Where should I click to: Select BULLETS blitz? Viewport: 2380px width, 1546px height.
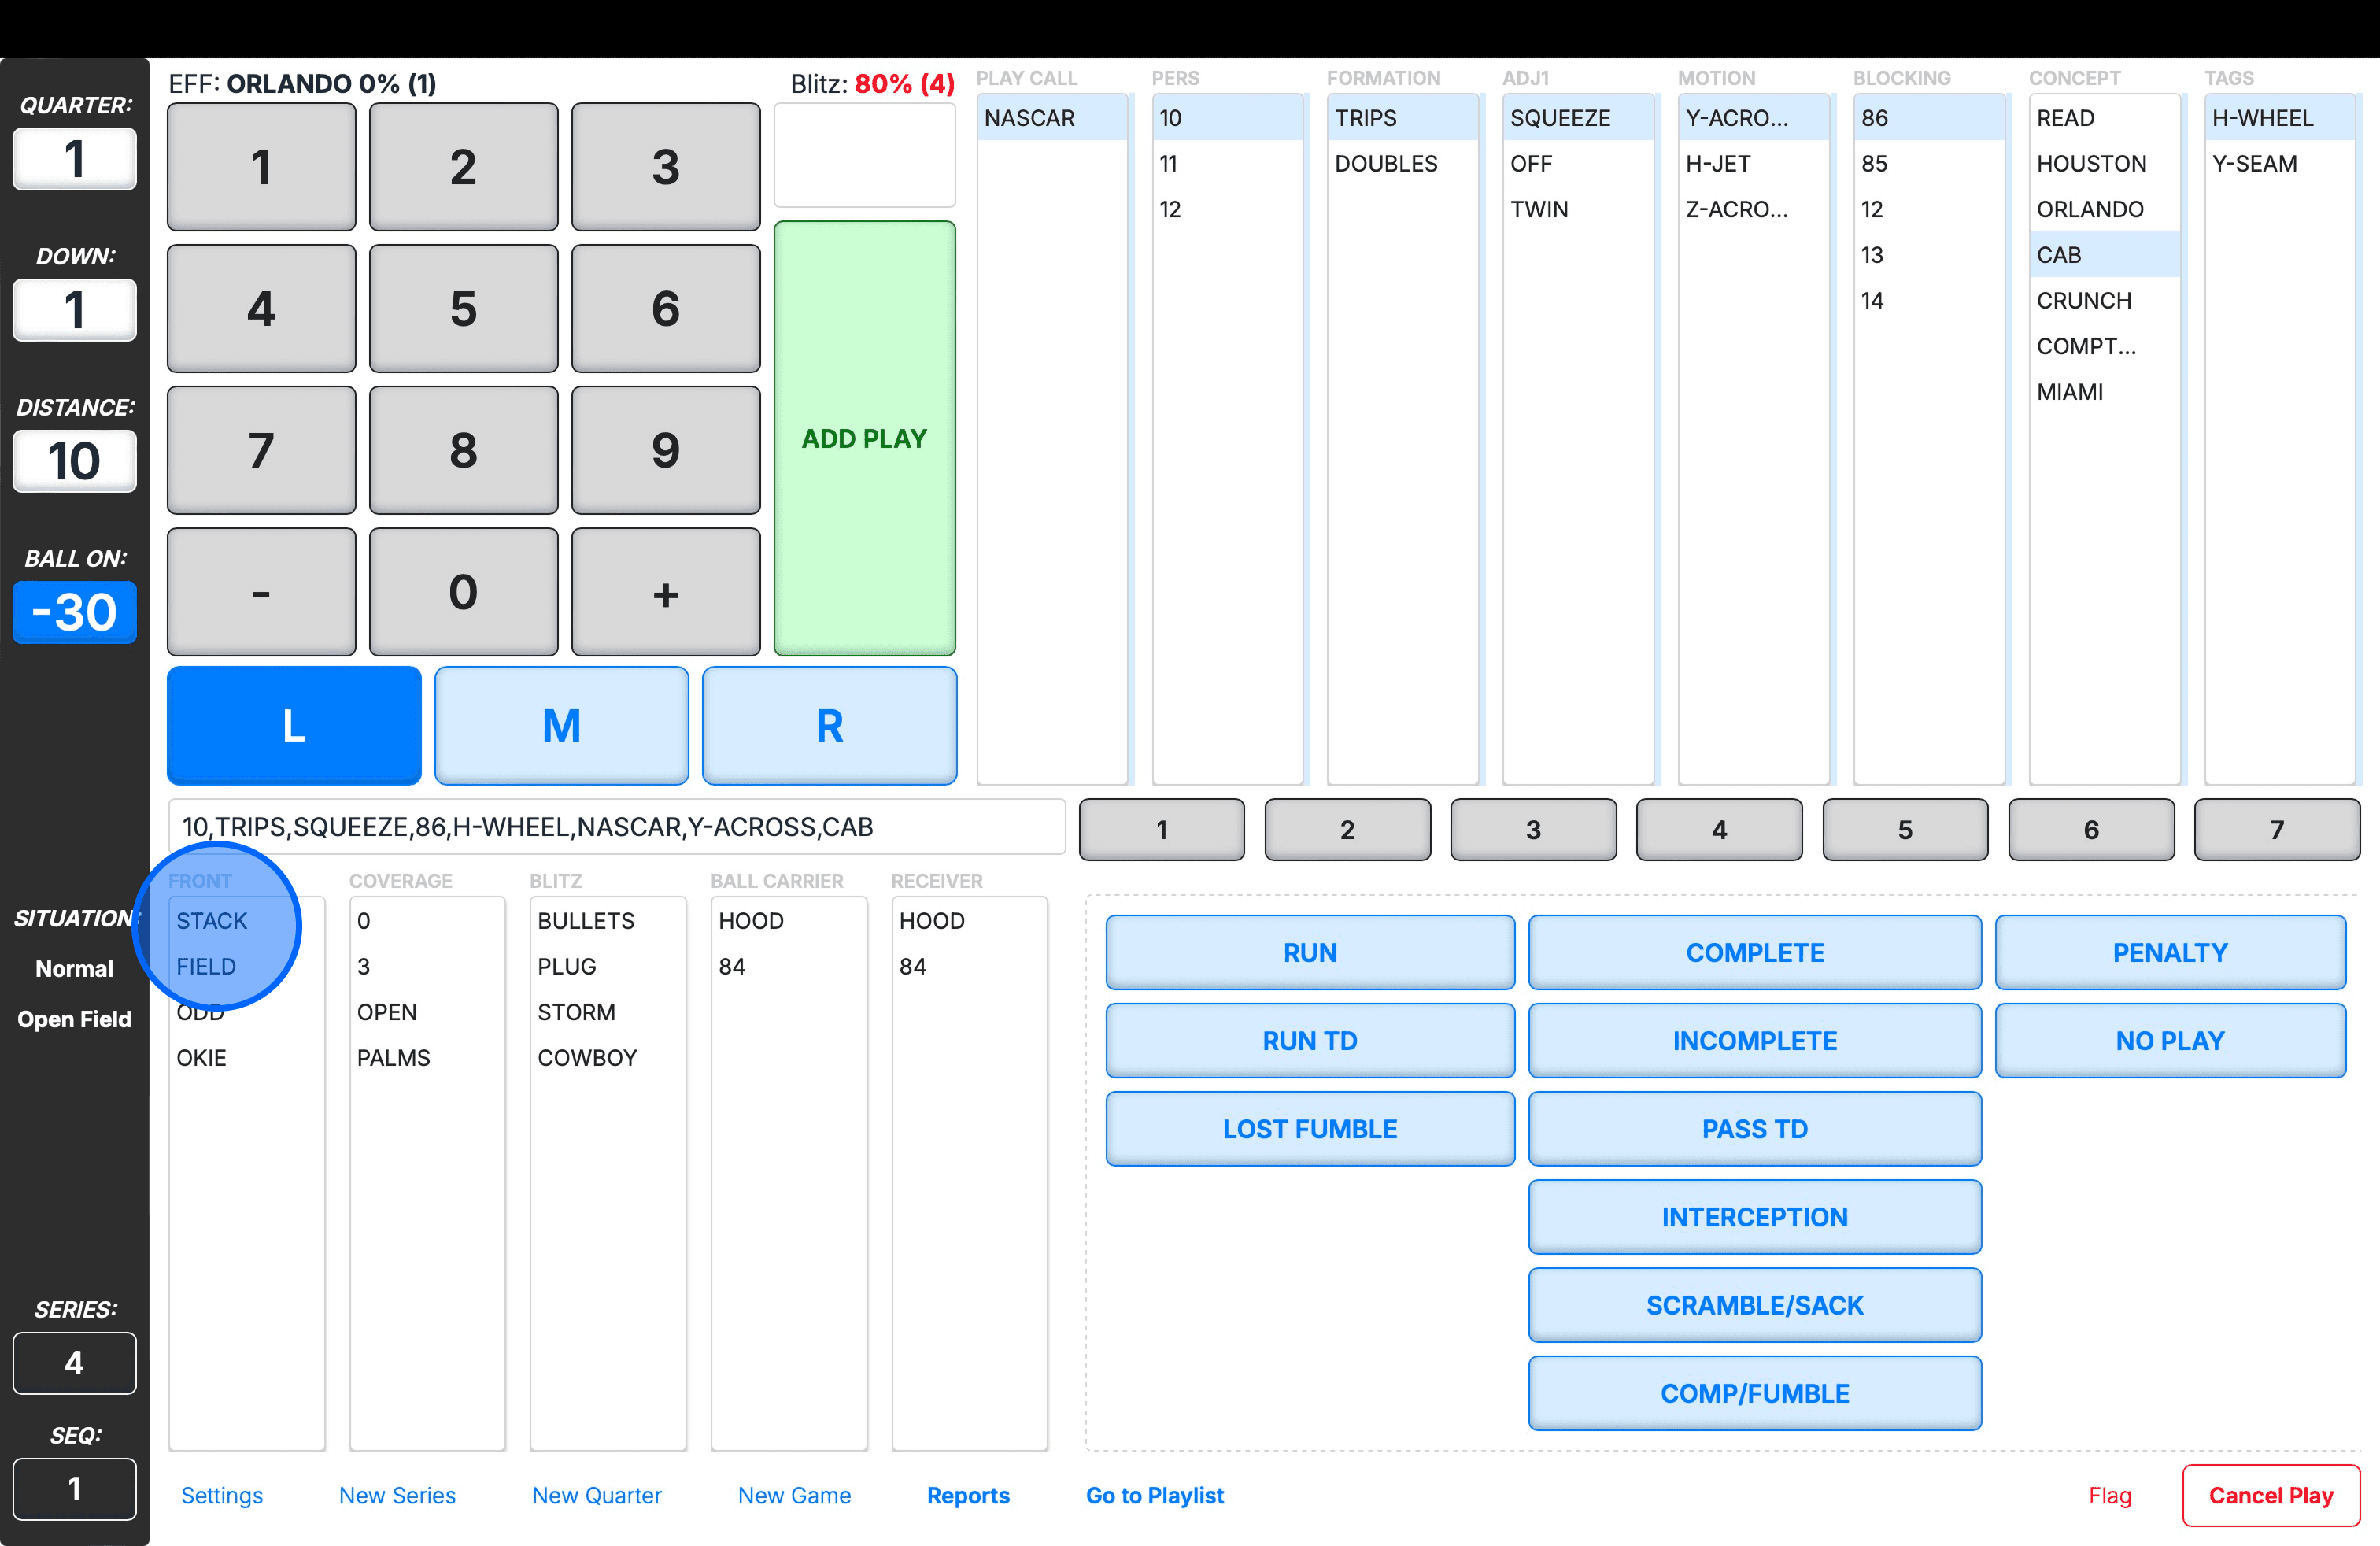pyautogui.click(x=607, y=921)
